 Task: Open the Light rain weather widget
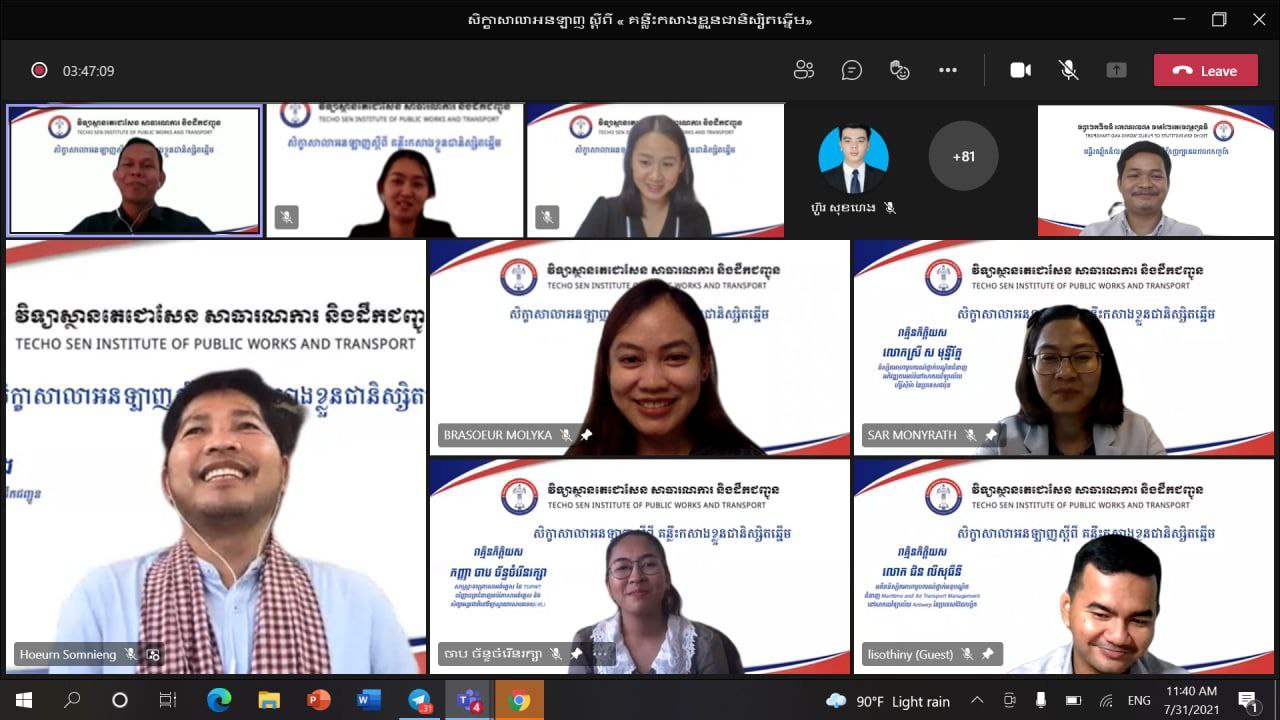(888, 701)
